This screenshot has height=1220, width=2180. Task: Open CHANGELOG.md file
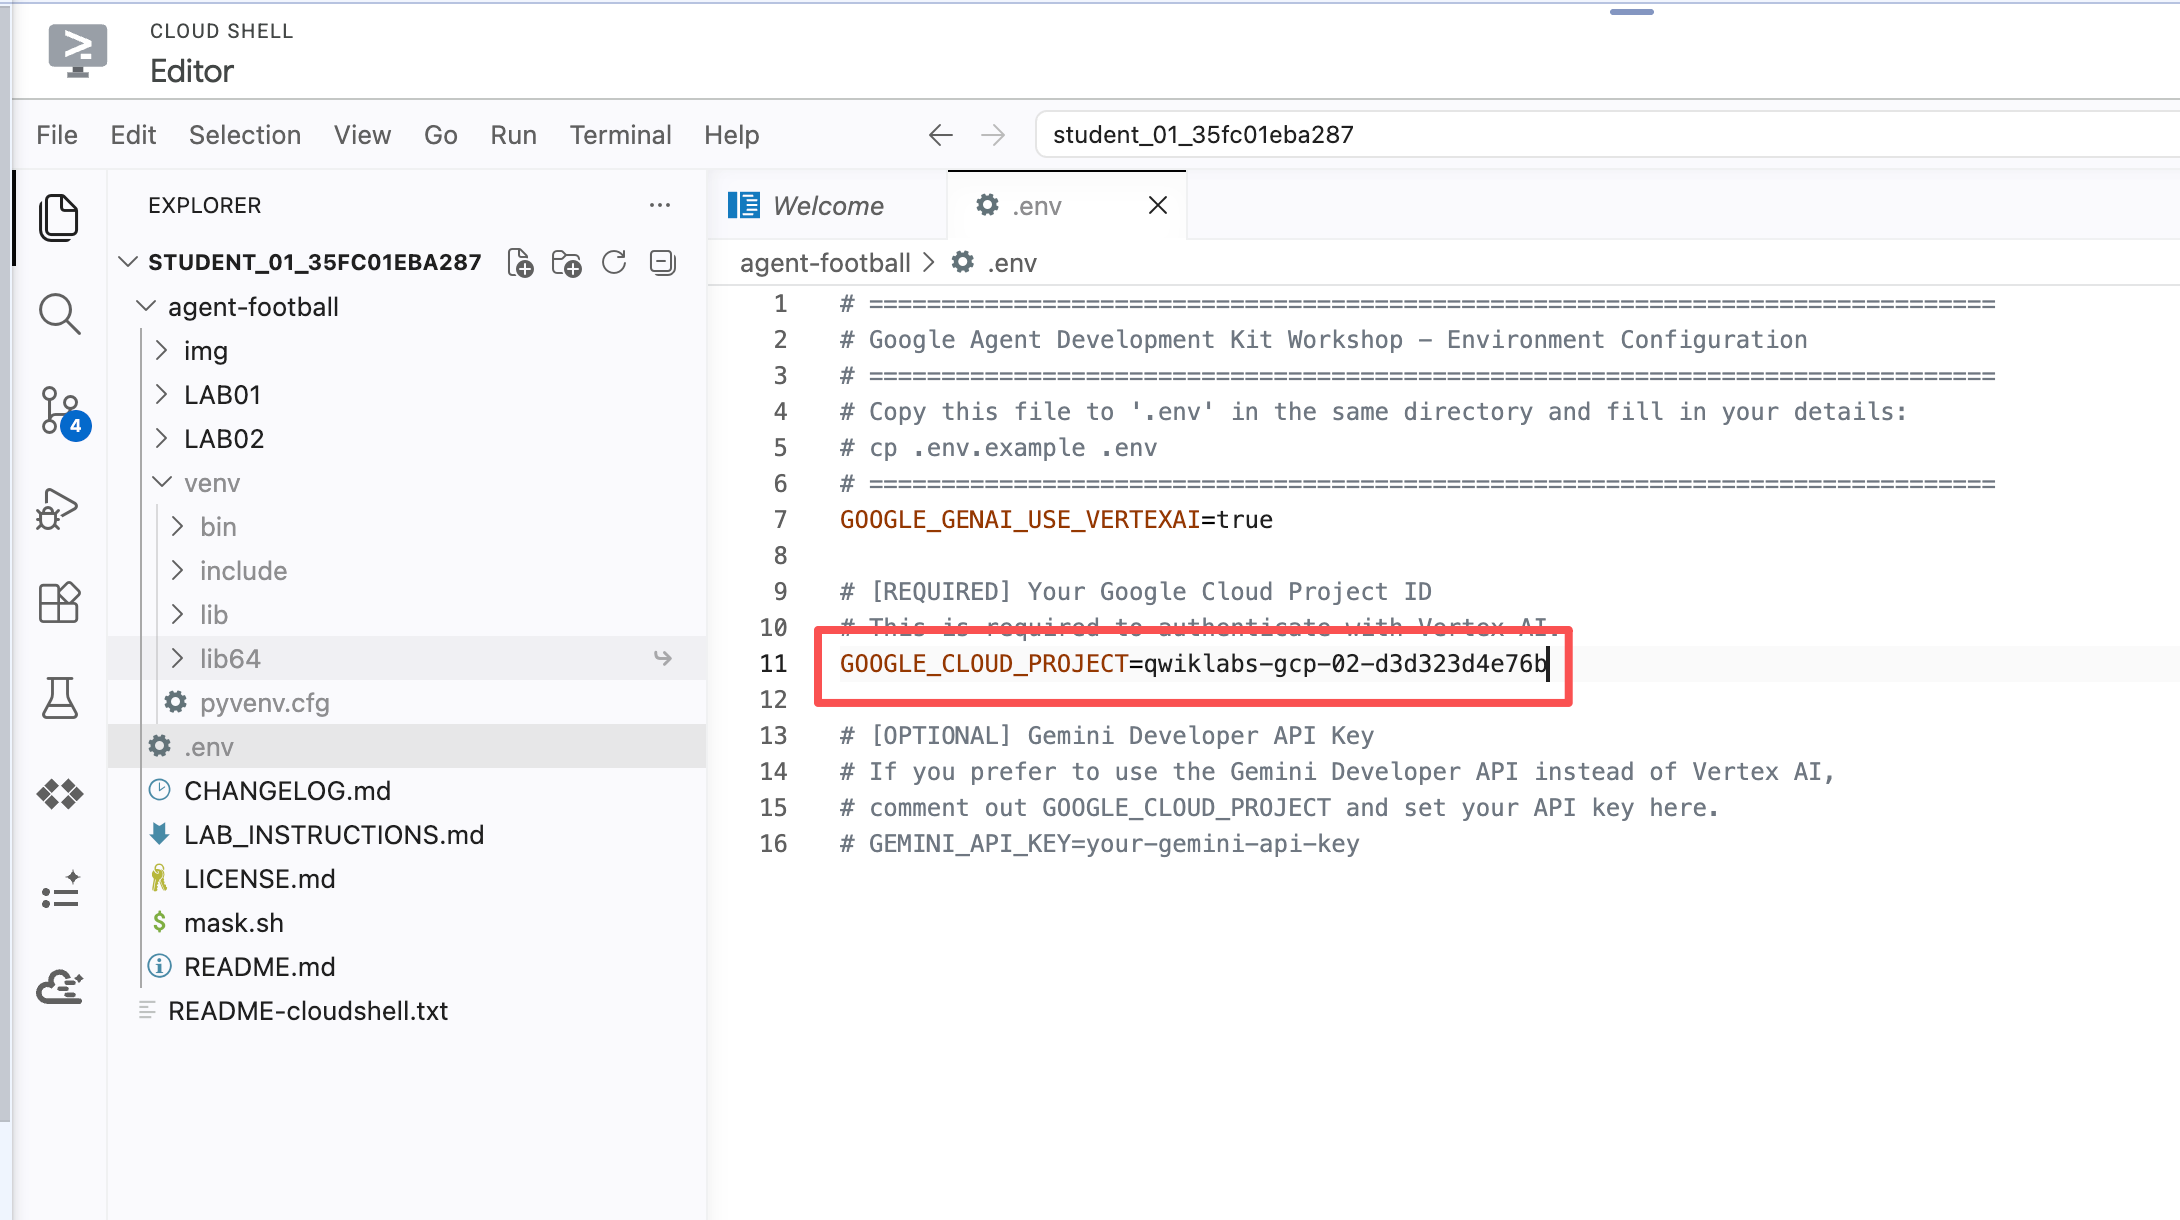287,790
